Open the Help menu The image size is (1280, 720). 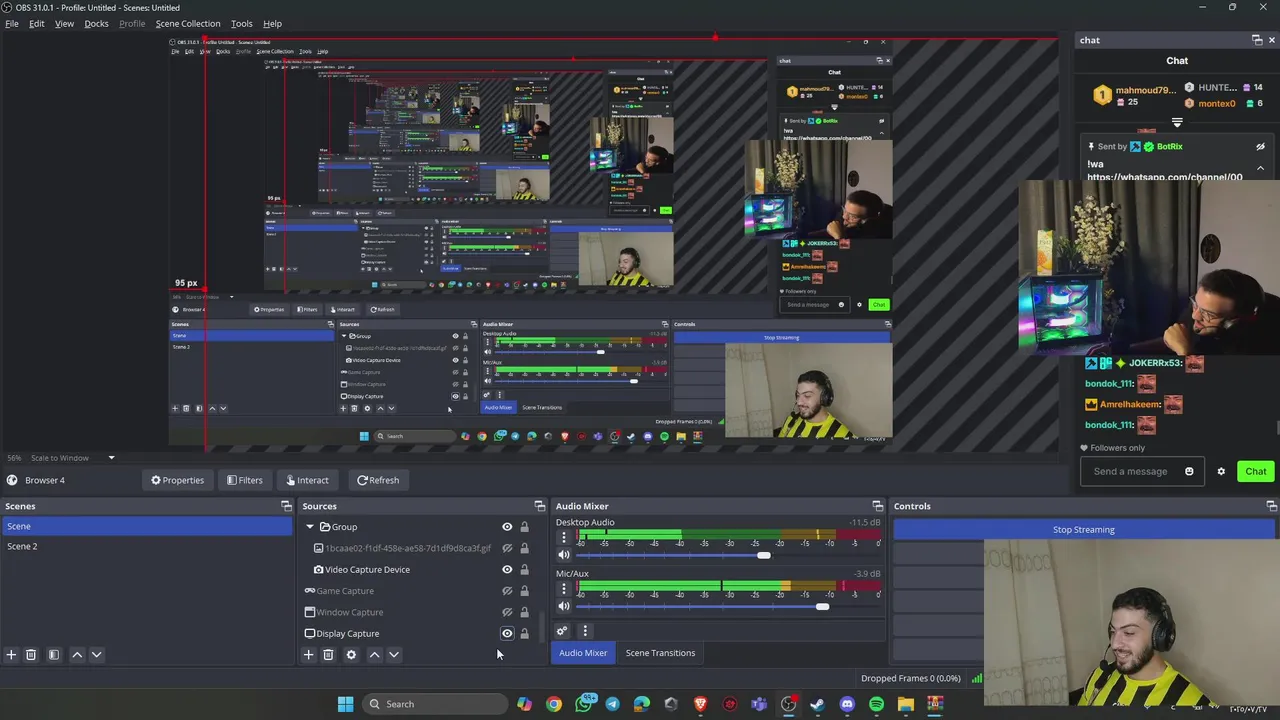tap(272, 23)
